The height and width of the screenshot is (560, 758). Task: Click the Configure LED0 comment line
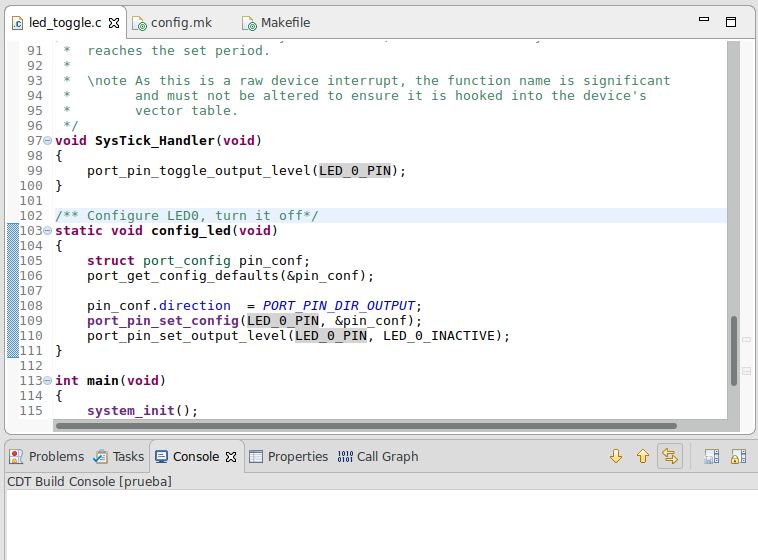(187, 216)
